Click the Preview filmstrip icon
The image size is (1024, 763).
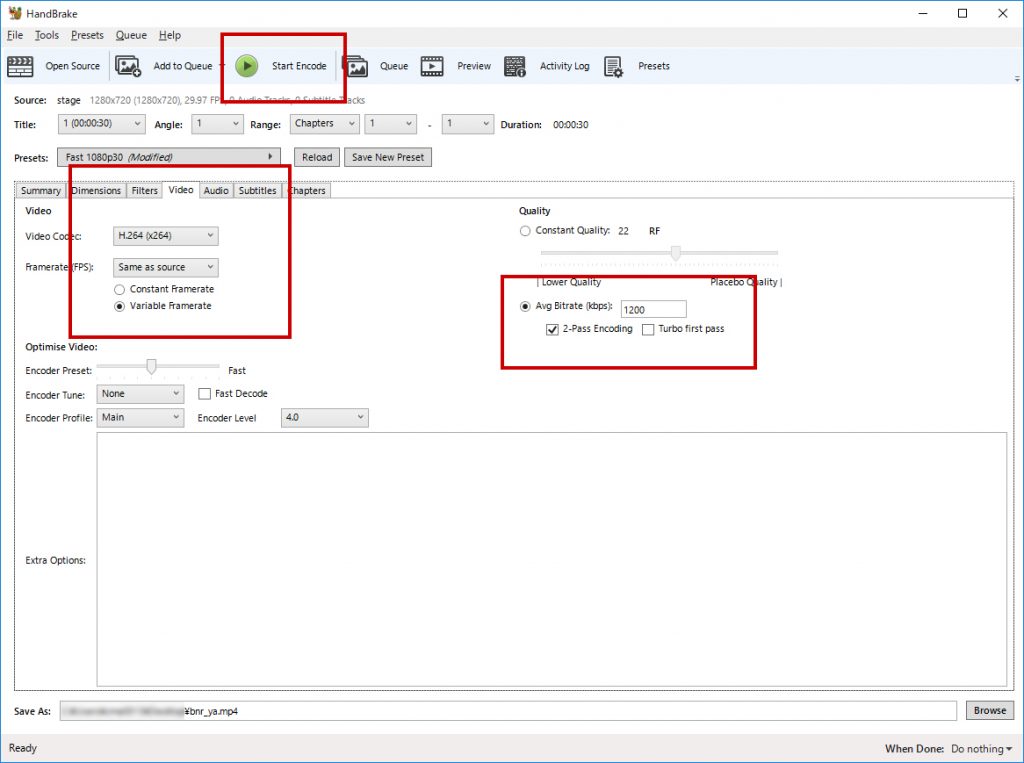point(432,66)
